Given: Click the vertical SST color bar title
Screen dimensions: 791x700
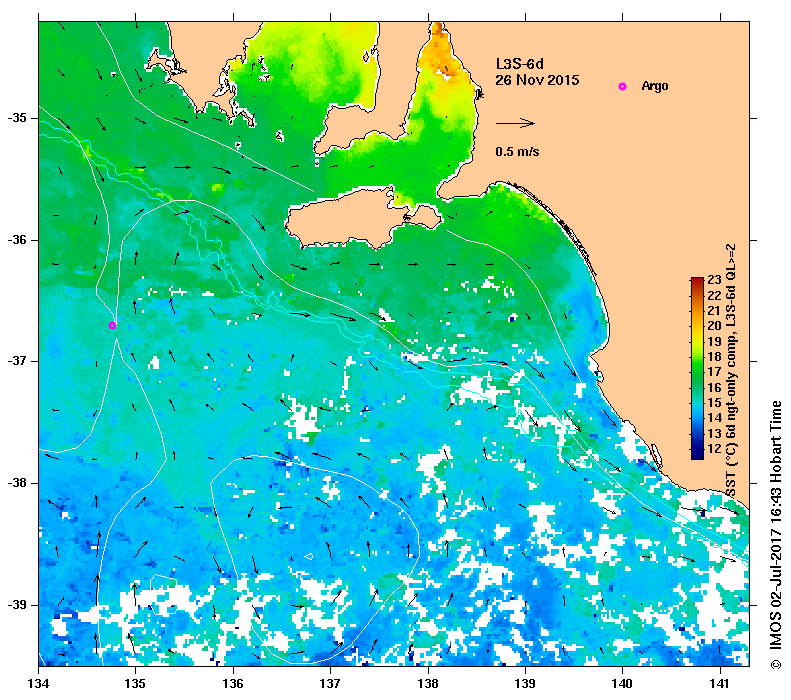Looking at the screenshot, I should (x=731, y=371).
